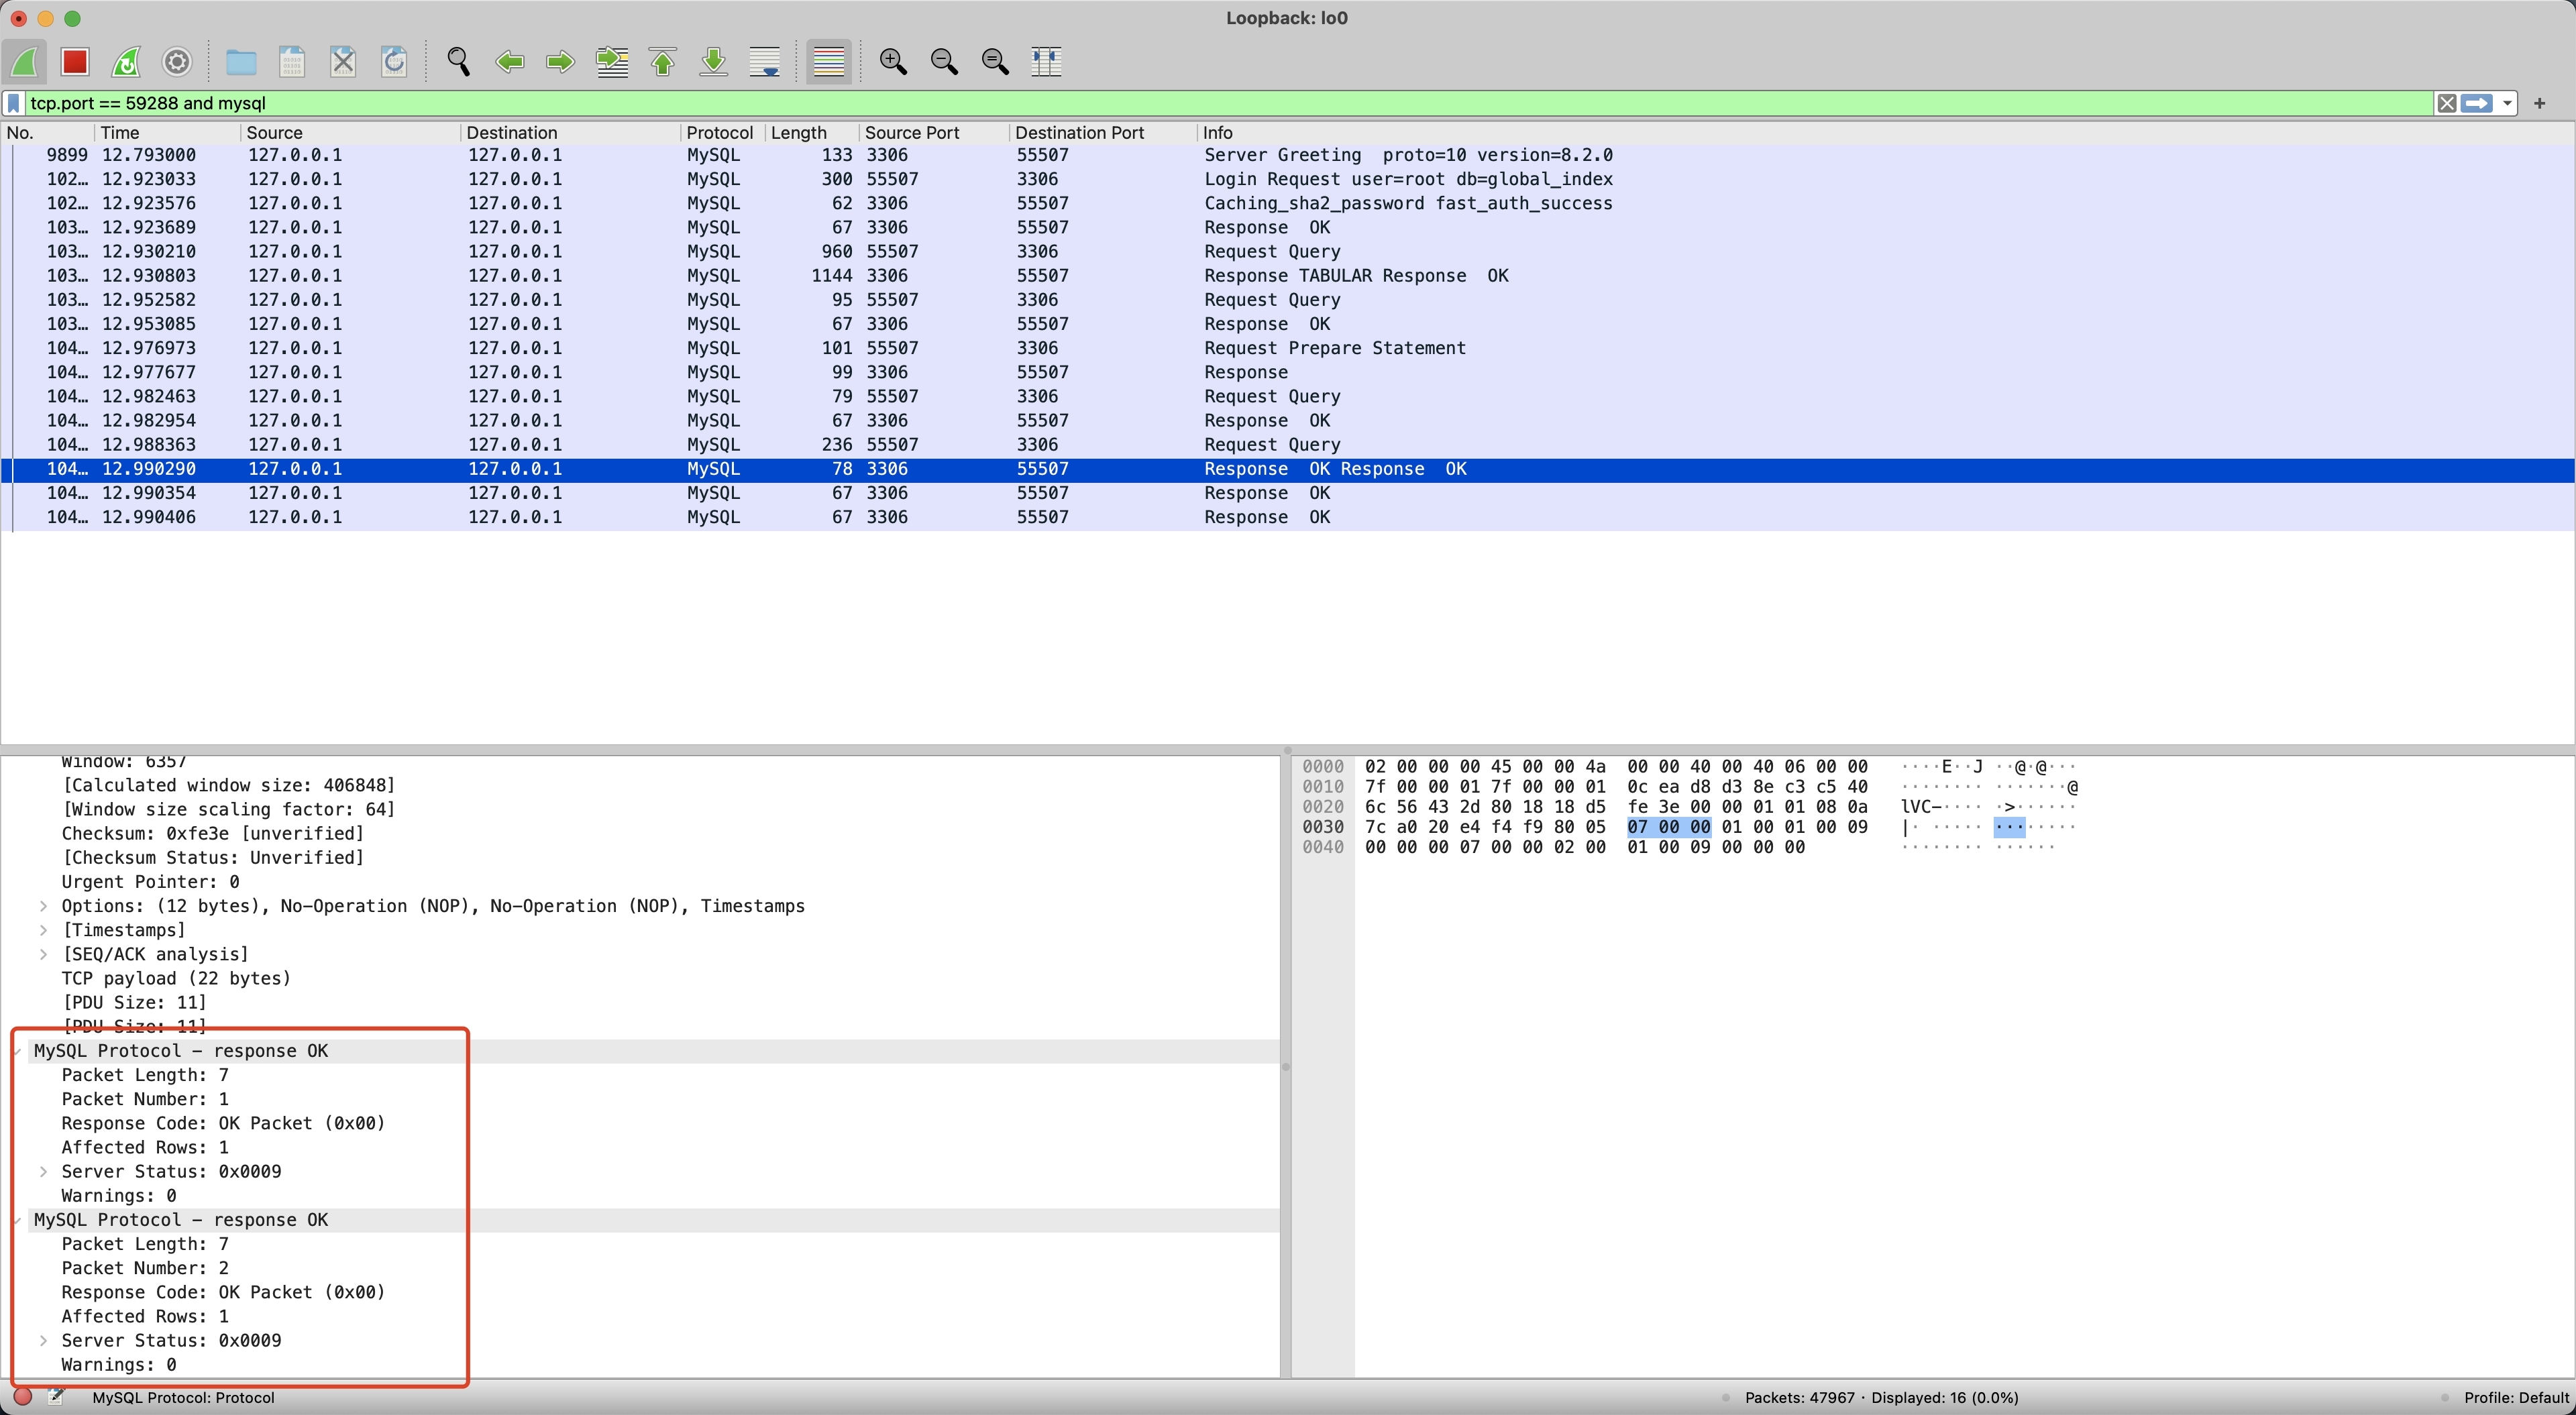Open capture options gear icon
This screenshot has width=2576, height=1415.
pyautogui.click(x=177, y=62)
